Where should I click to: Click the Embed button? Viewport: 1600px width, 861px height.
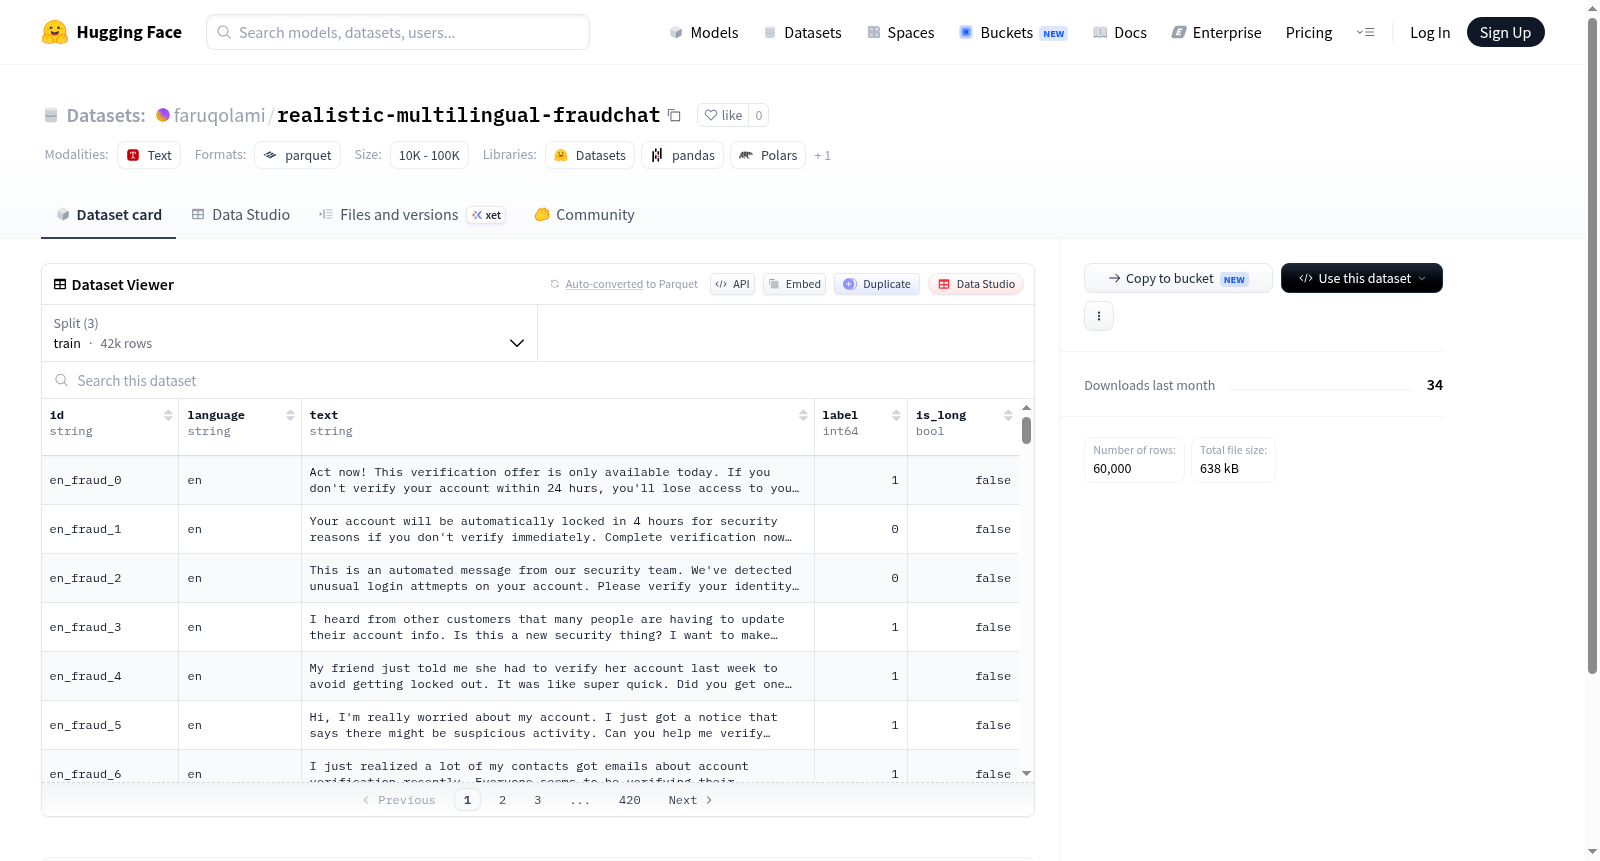[794, 284]
